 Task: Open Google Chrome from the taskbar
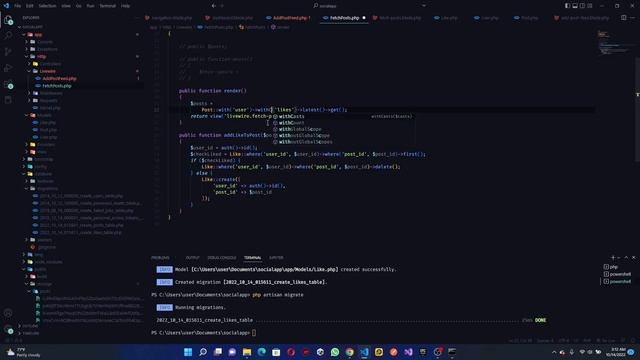(x=350, y=352)
